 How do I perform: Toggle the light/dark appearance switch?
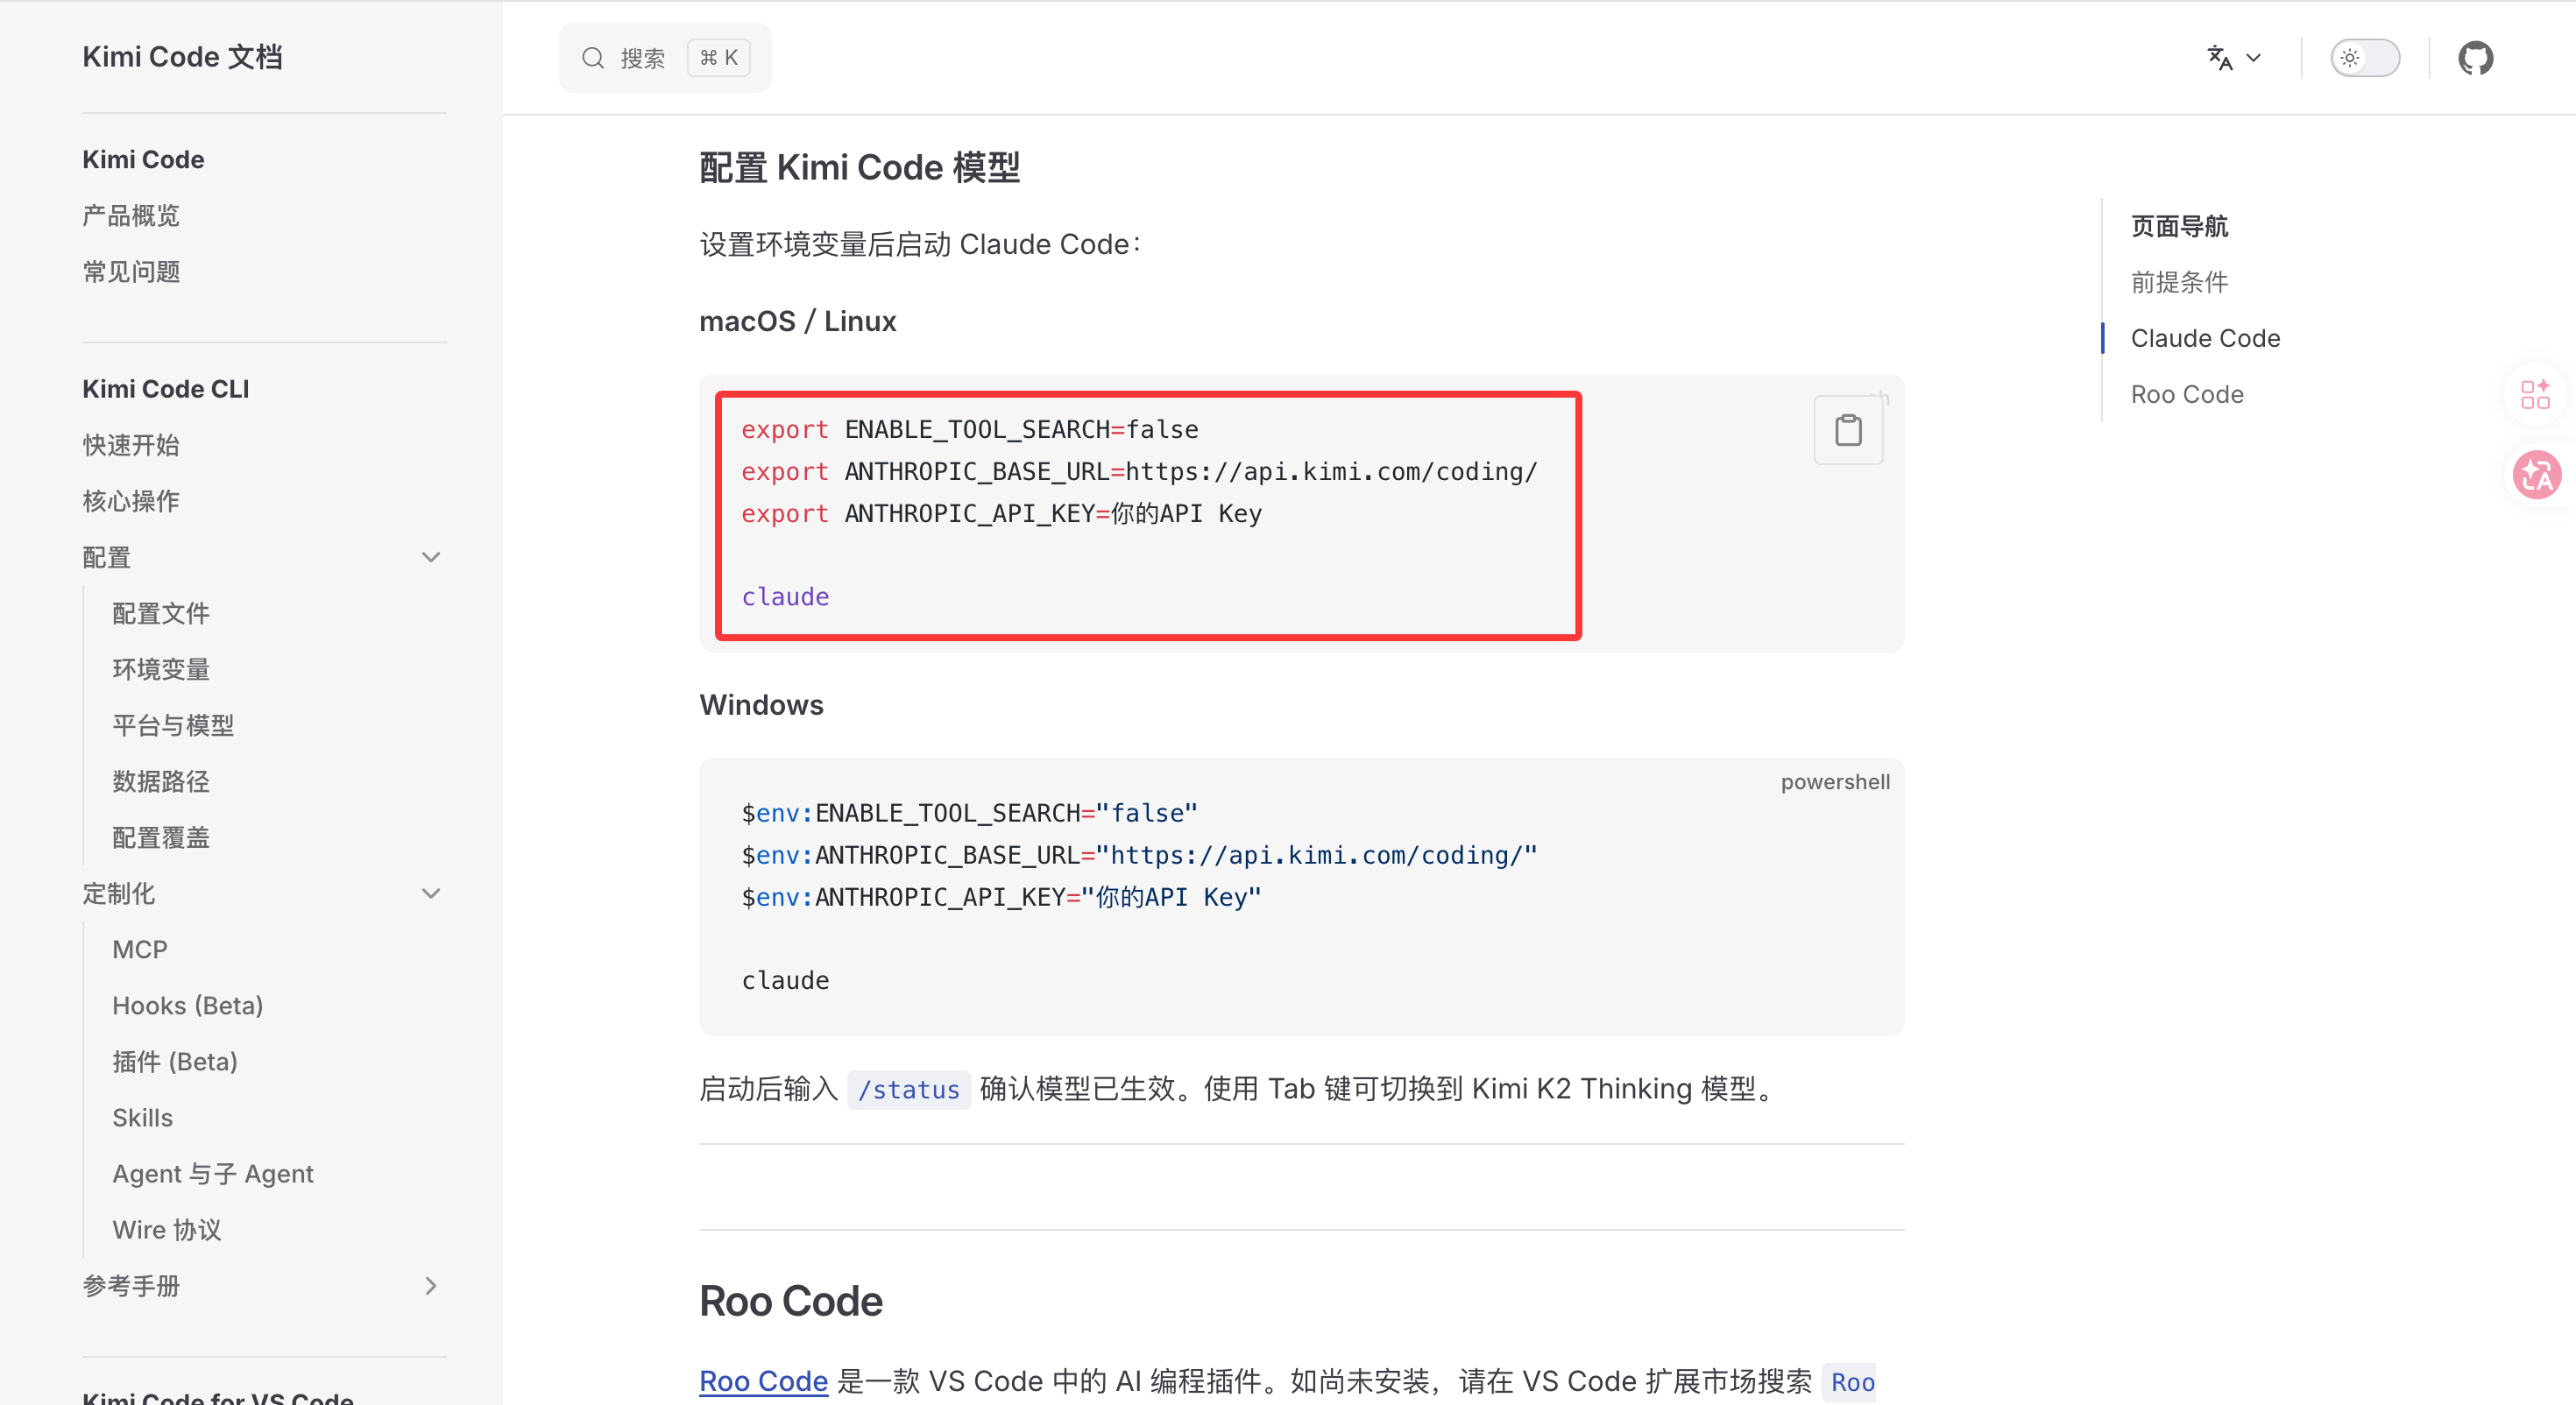coord(2365,58)
